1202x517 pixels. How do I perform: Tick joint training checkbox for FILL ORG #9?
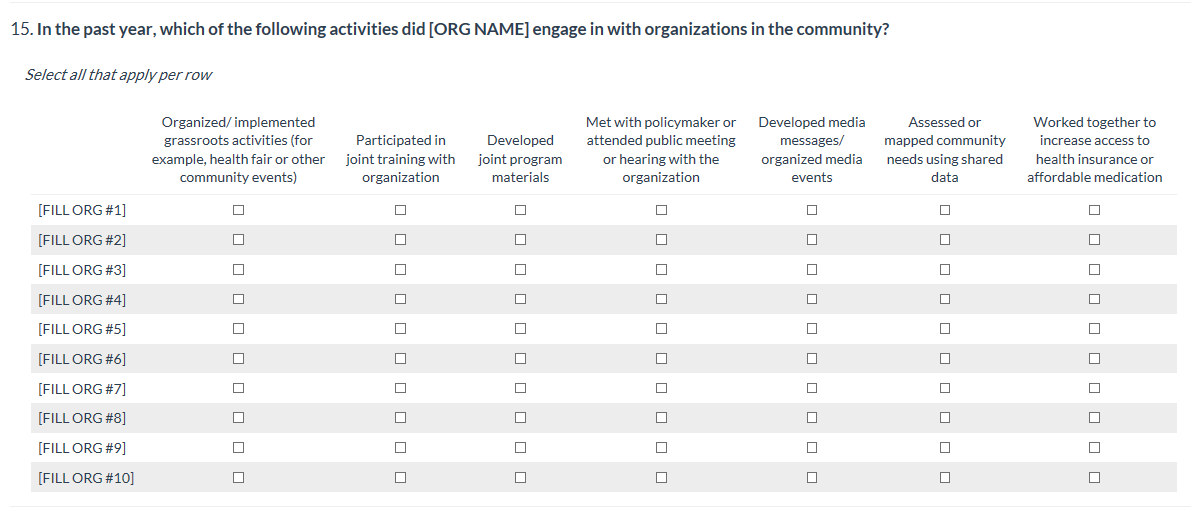pyautogui.click(x=400, y=448)
